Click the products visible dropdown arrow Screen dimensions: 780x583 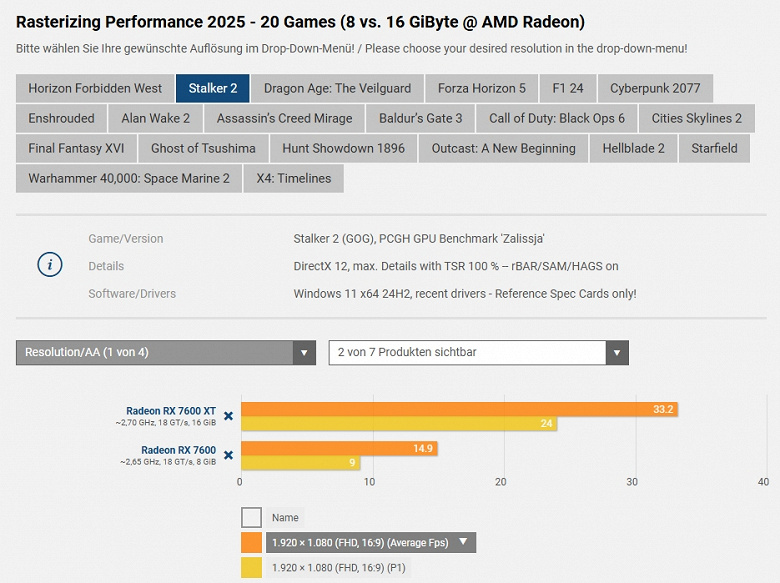pos(617,353)
